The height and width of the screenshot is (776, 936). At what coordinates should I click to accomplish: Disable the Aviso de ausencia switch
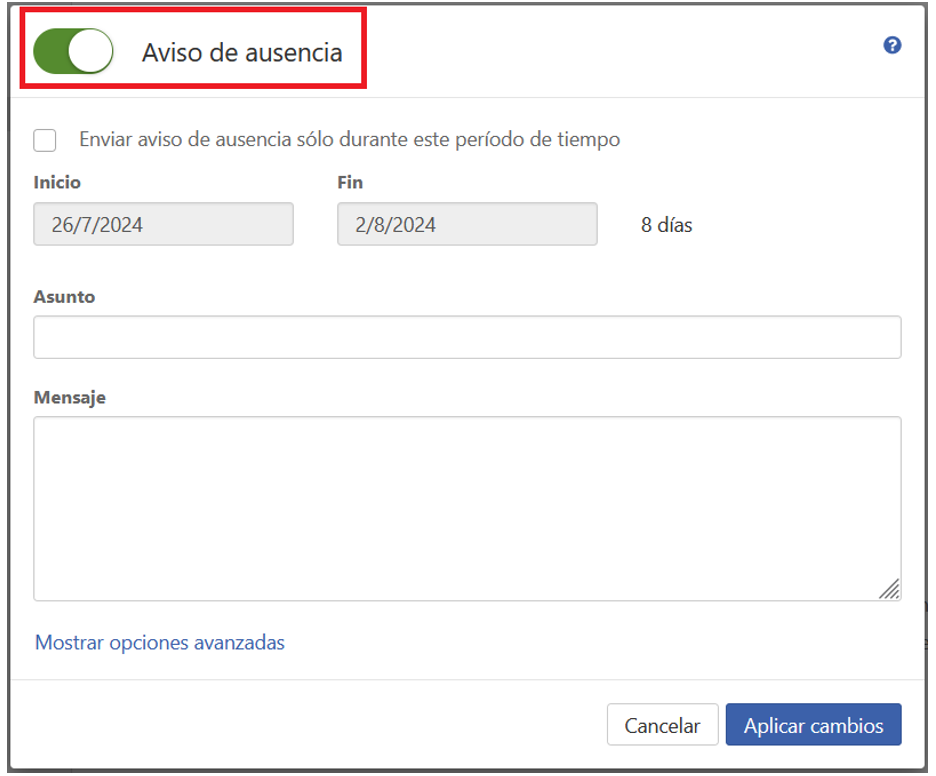click(x=73, y=51)
